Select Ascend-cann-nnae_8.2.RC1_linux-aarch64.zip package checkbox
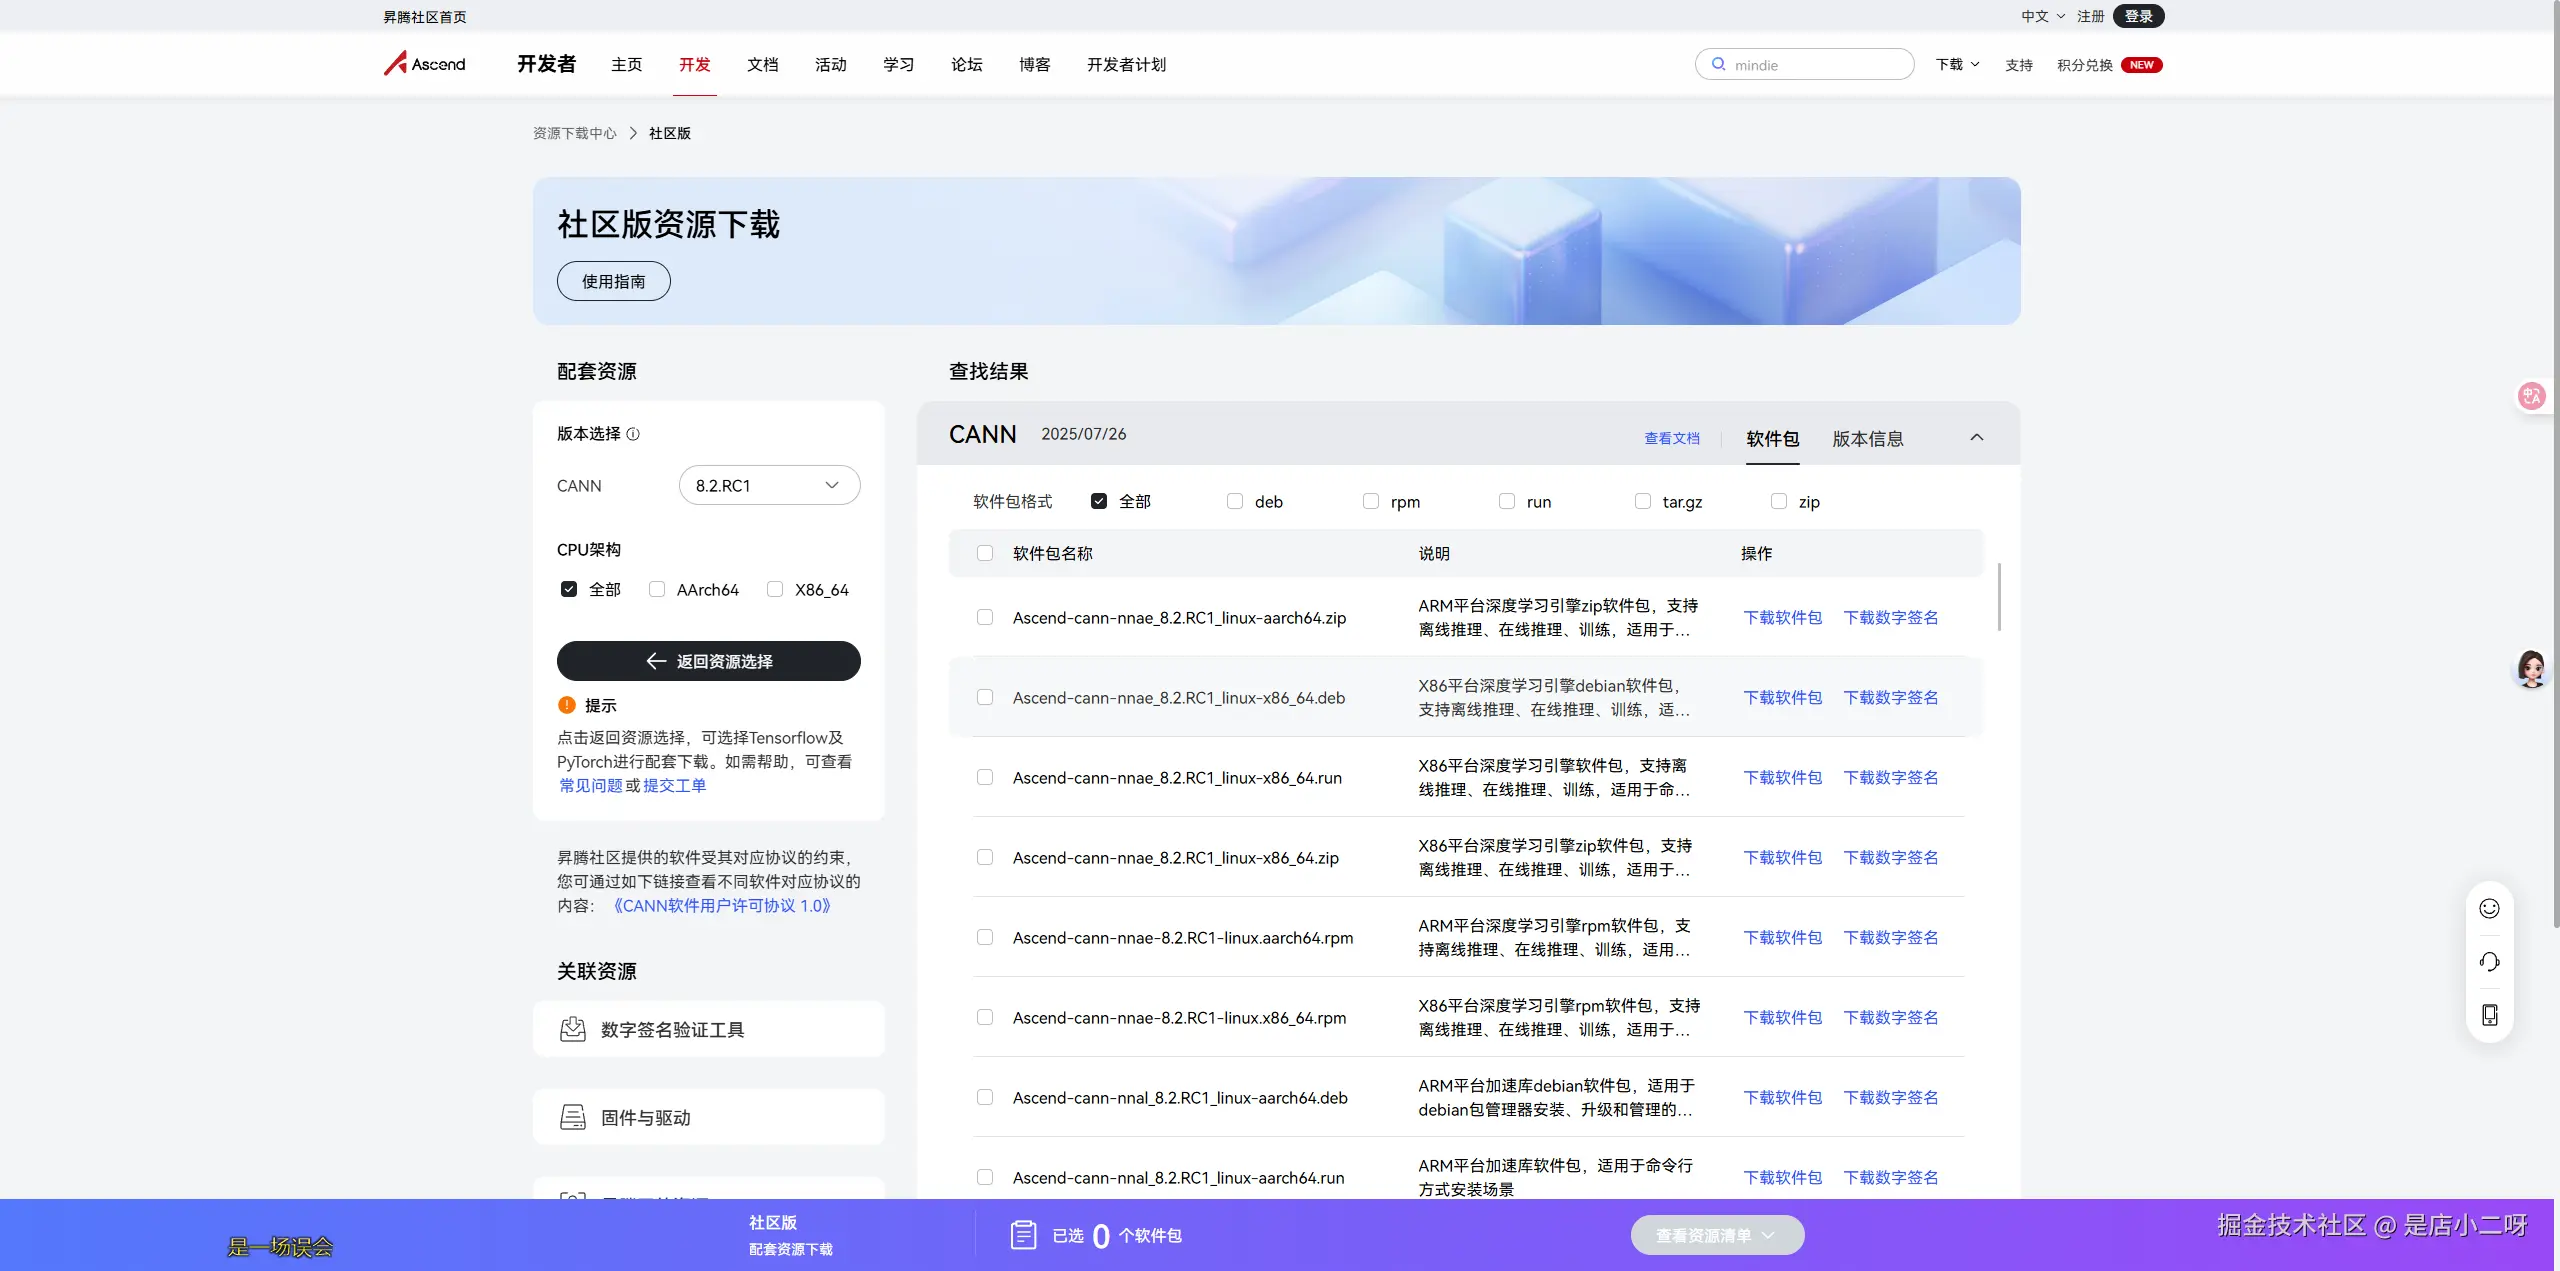Image resolution: width=2560 pixels, height=1271 pixels. click(x=985, y=618)
